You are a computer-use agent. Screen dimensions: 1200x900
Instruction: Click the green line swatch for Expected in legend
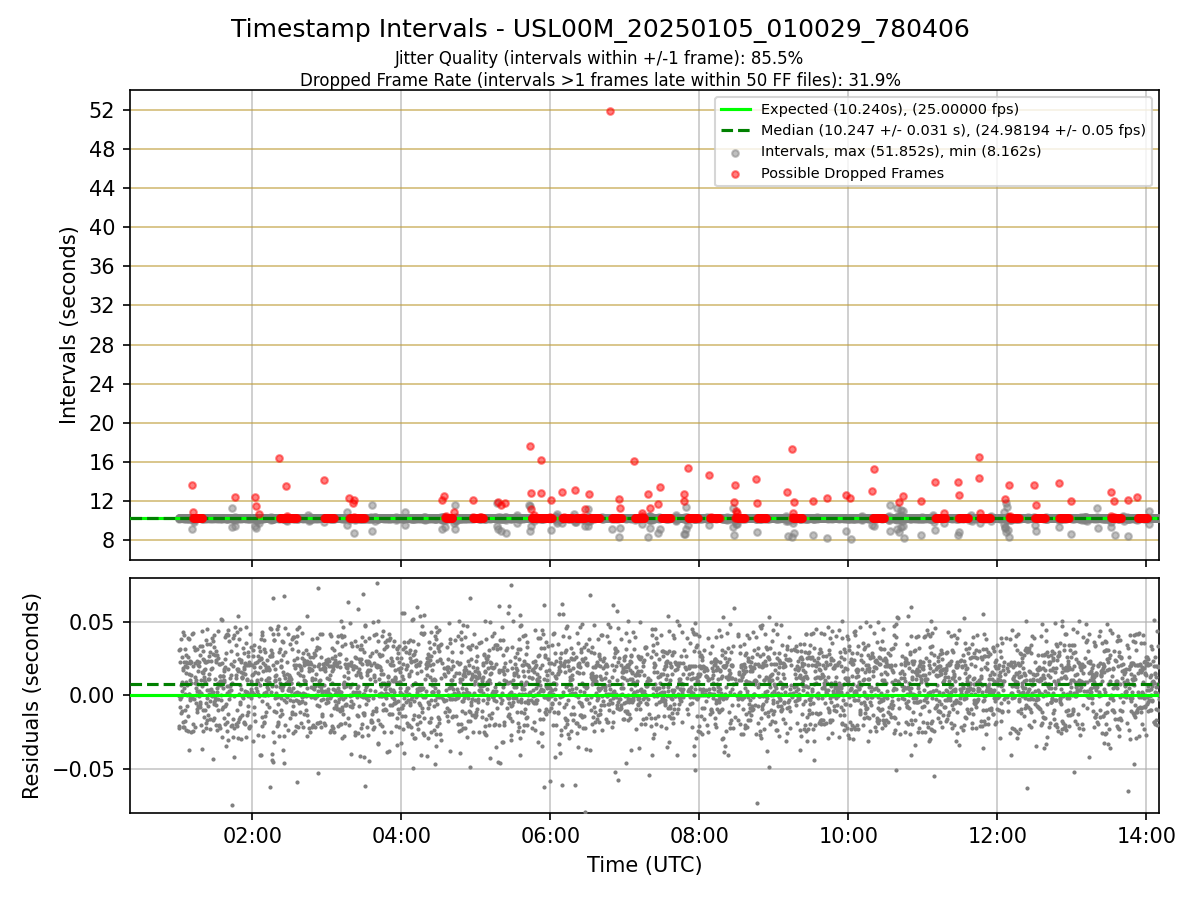click(736, 110)
